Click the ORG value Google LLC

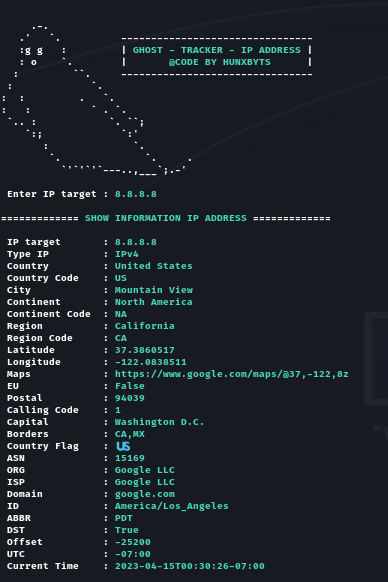[x=144, y=470]
